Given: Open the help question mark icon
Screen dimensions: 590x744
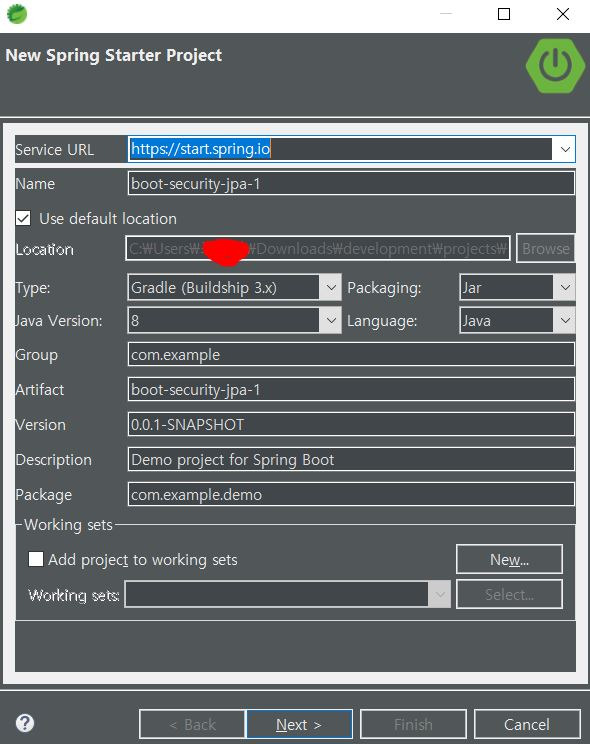Looking at the screenshot, I should 25,723.
